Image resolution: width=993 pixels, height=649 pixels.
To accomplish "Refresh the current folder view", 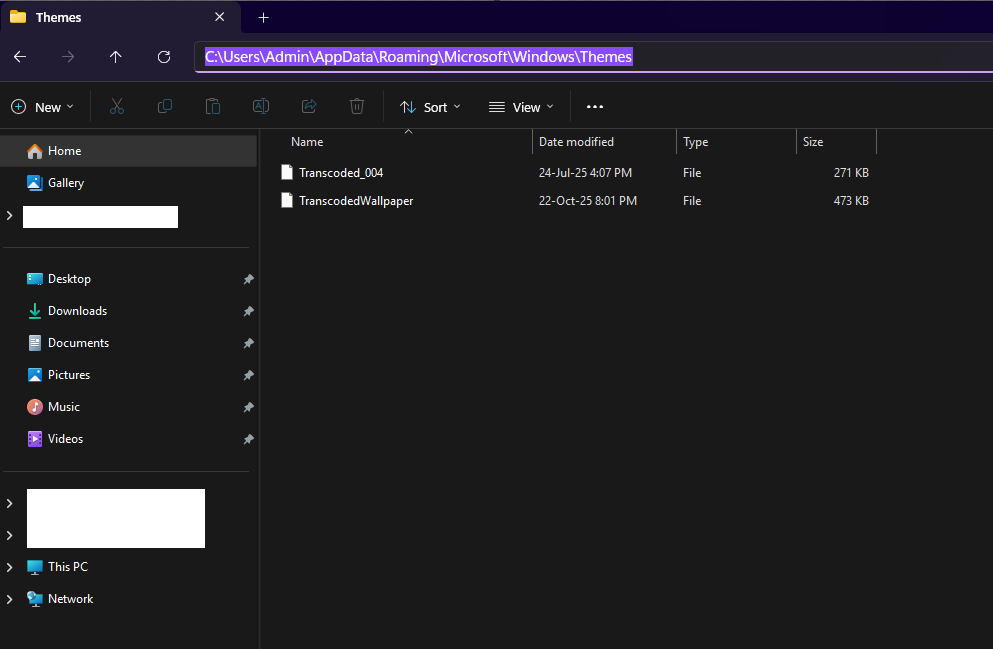I will pyautogui.click(x=164, y=57).
